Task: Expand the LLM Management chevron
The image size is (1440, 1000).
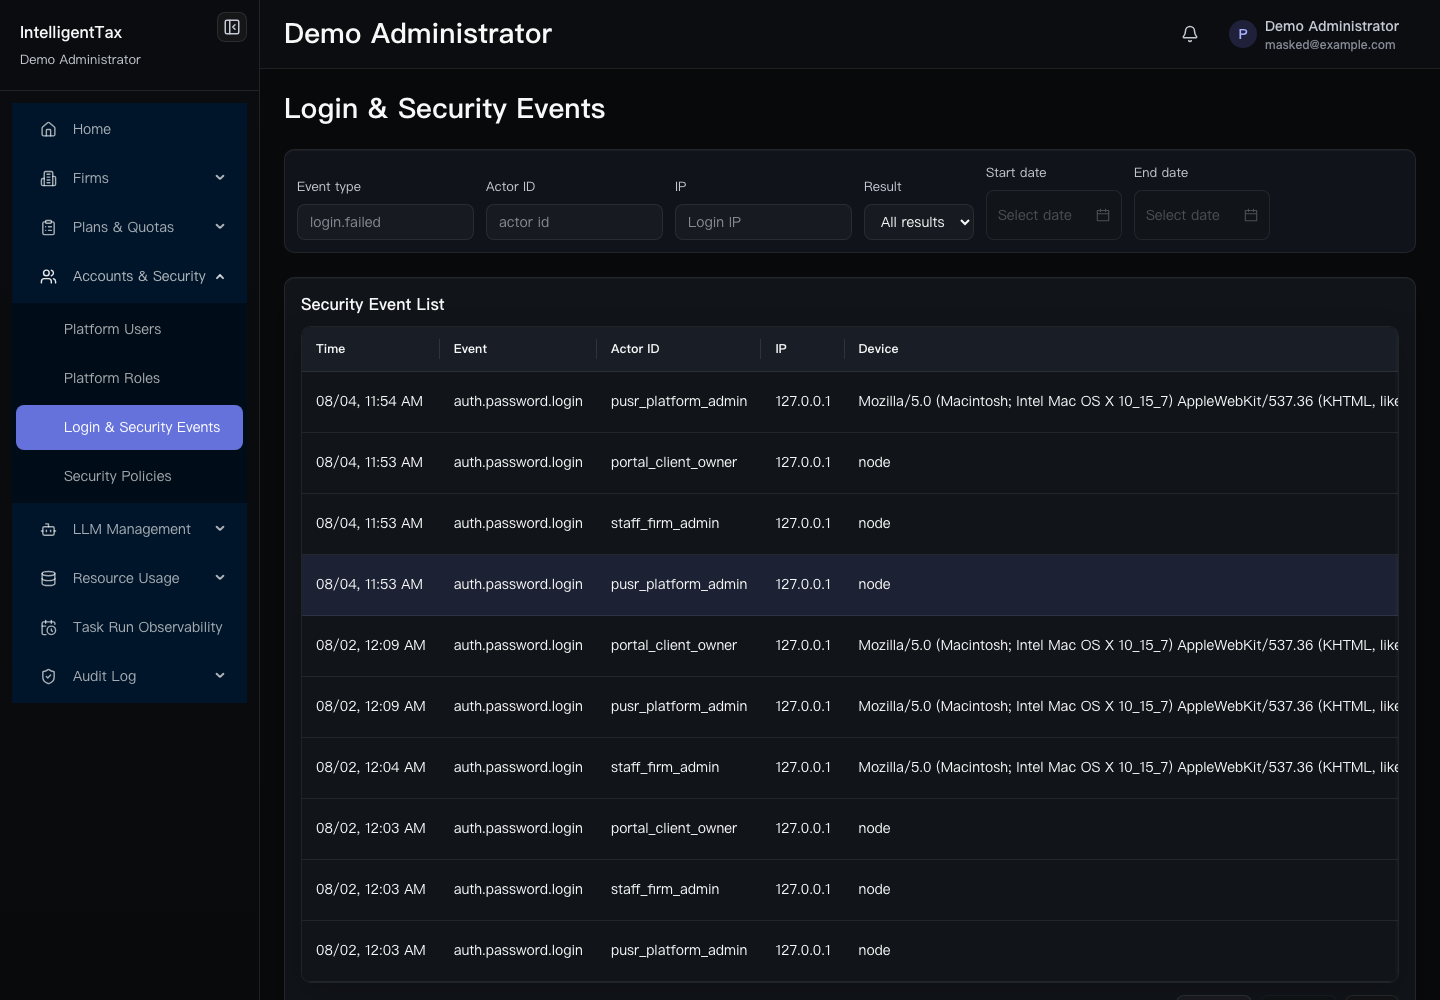Action: pos(220,529)
